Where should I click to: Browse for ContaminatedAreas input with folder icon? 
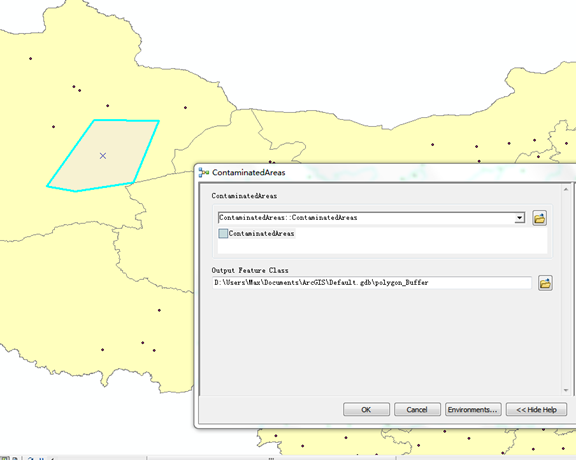[x=539, y=218]
